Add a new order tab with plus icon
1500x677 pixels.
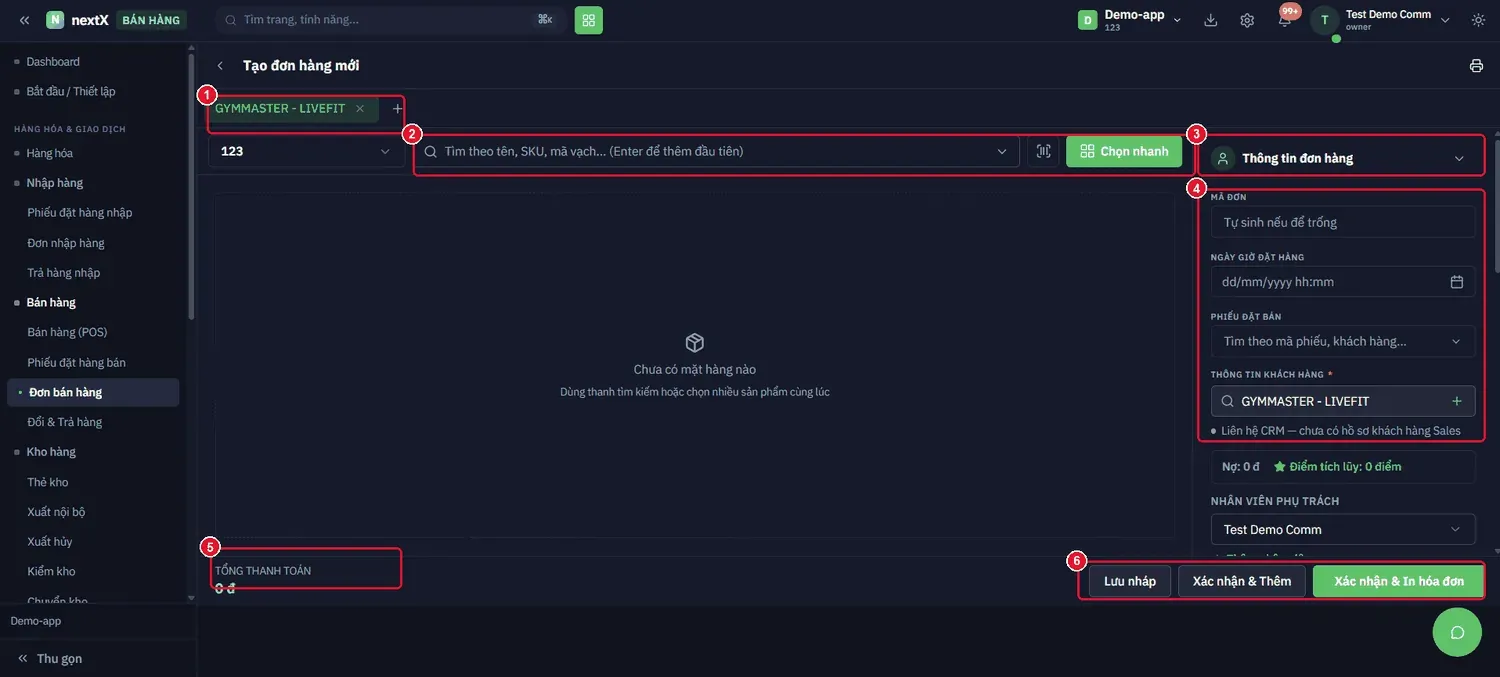coord(397,109)
